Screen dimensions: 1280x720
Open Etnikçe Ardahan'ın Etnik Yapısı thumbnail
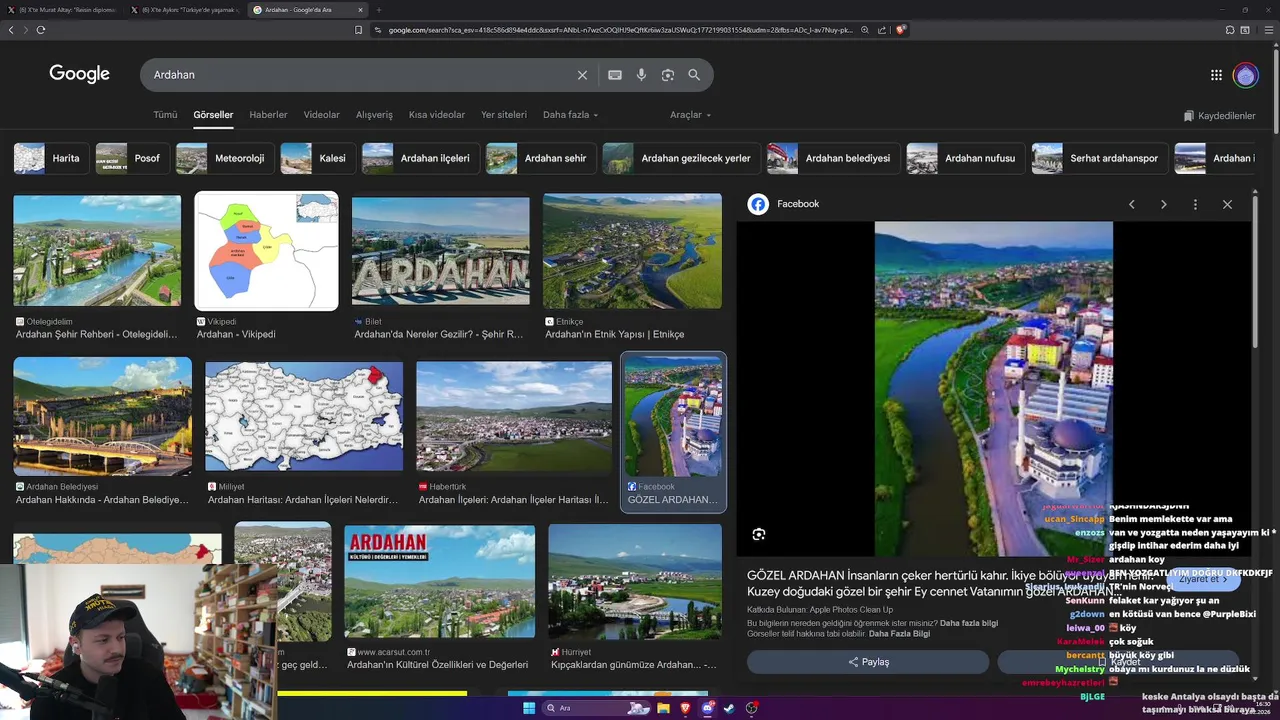click(x=632, y=251)
